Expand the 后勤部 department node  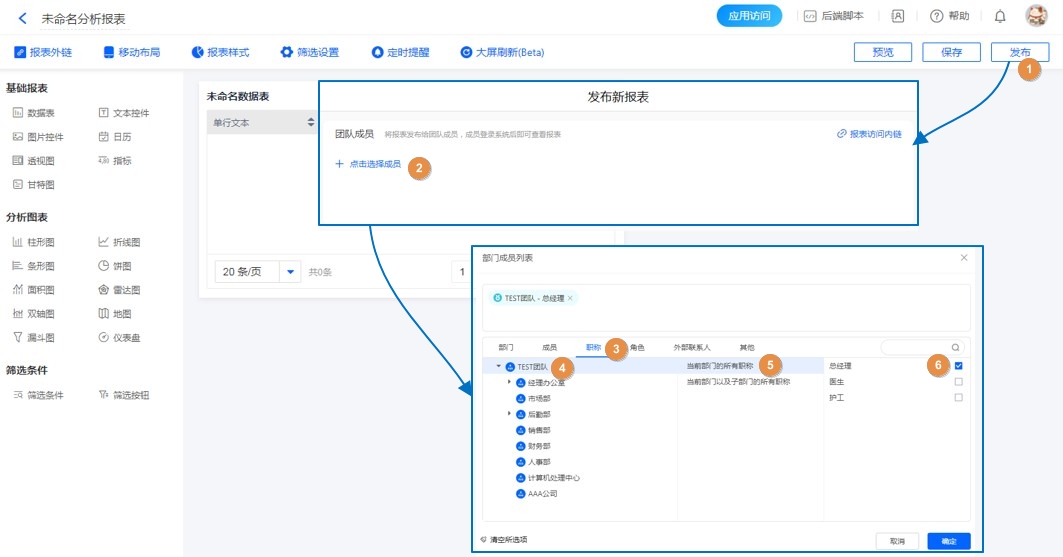click(x=509, y=414)
